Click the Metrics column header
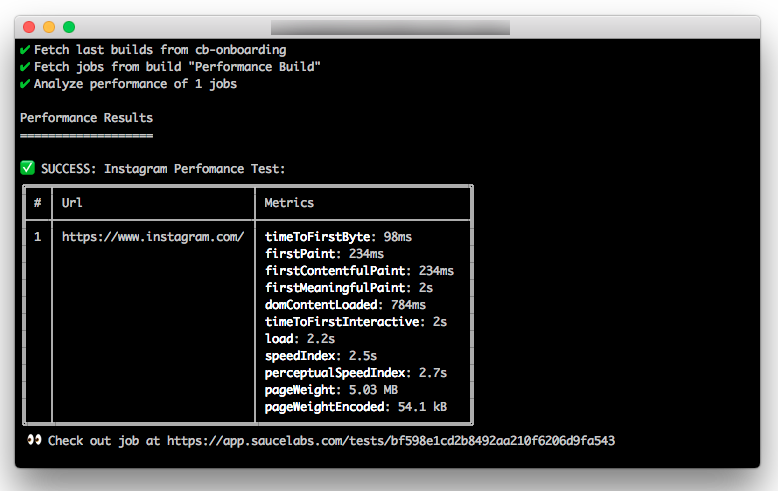This screenshot has height=491, width=778. coord(289,203)
